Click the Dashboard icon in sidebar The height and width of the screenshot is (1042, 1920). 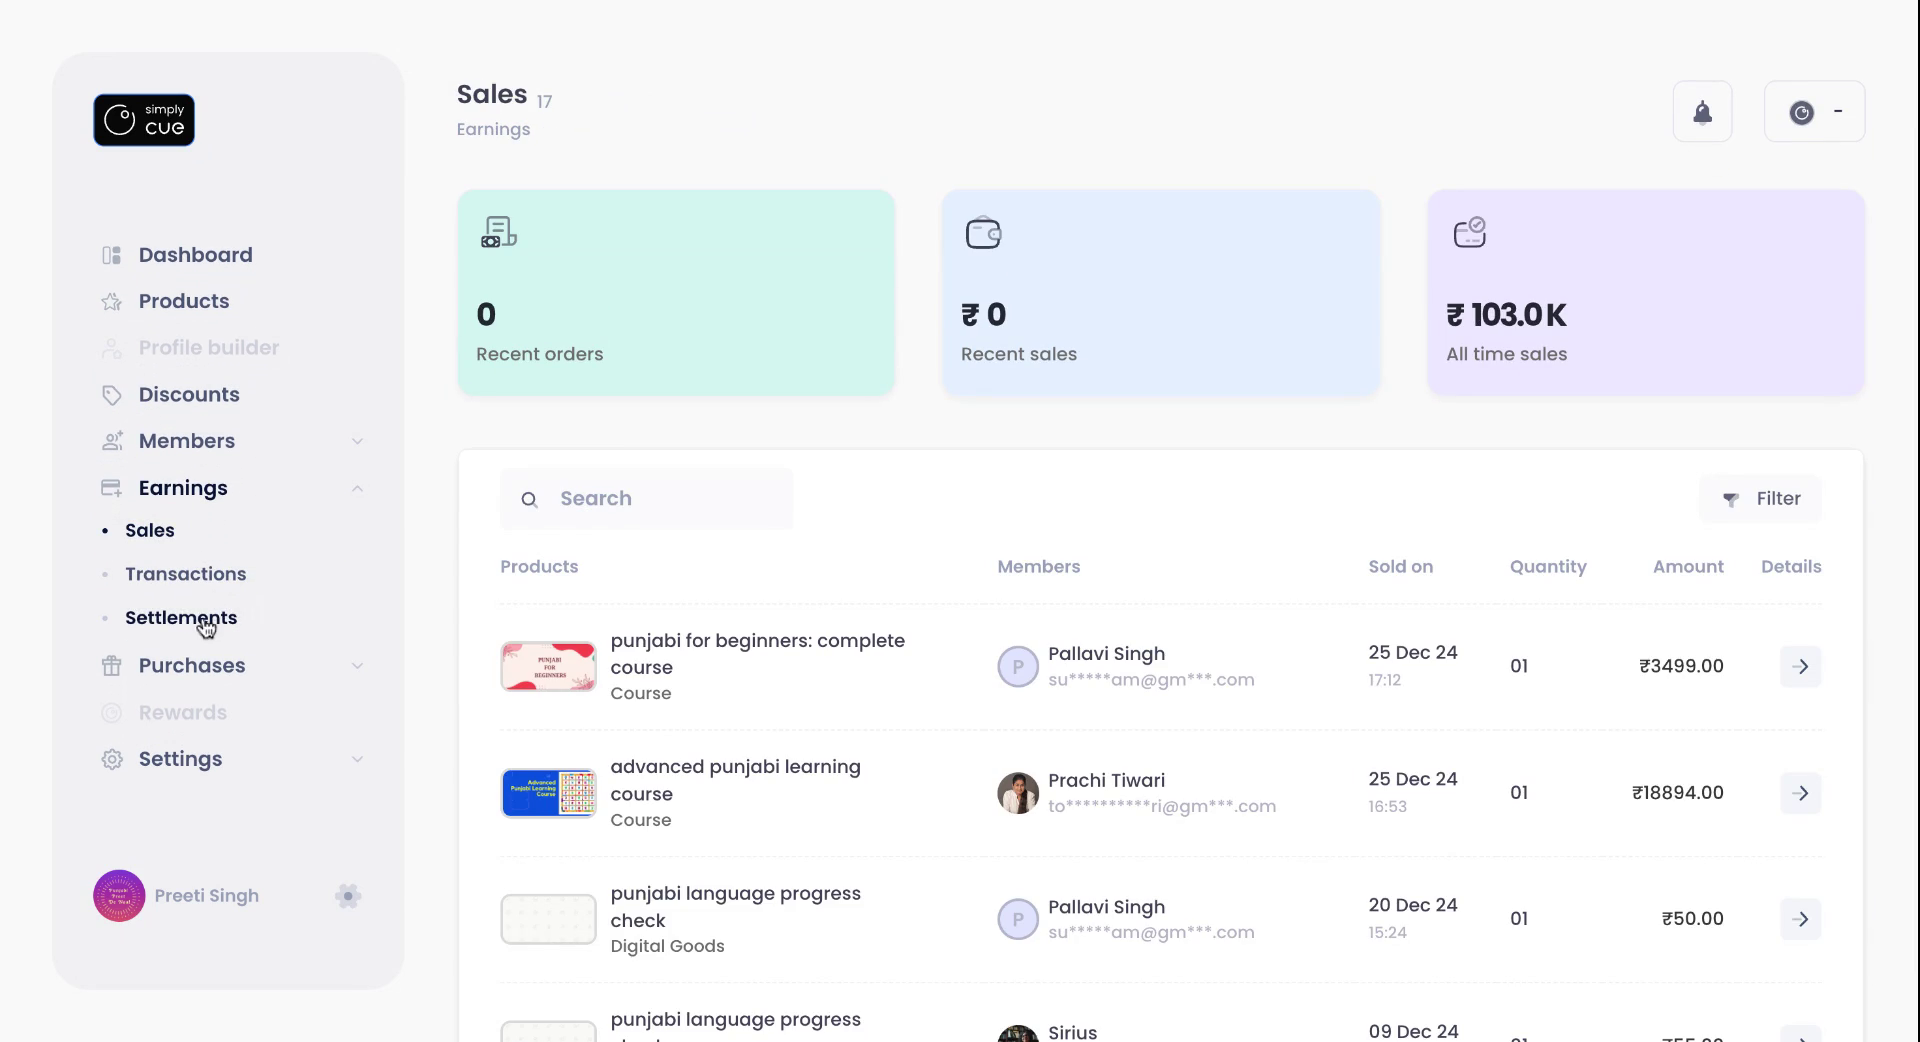point(112,255)
